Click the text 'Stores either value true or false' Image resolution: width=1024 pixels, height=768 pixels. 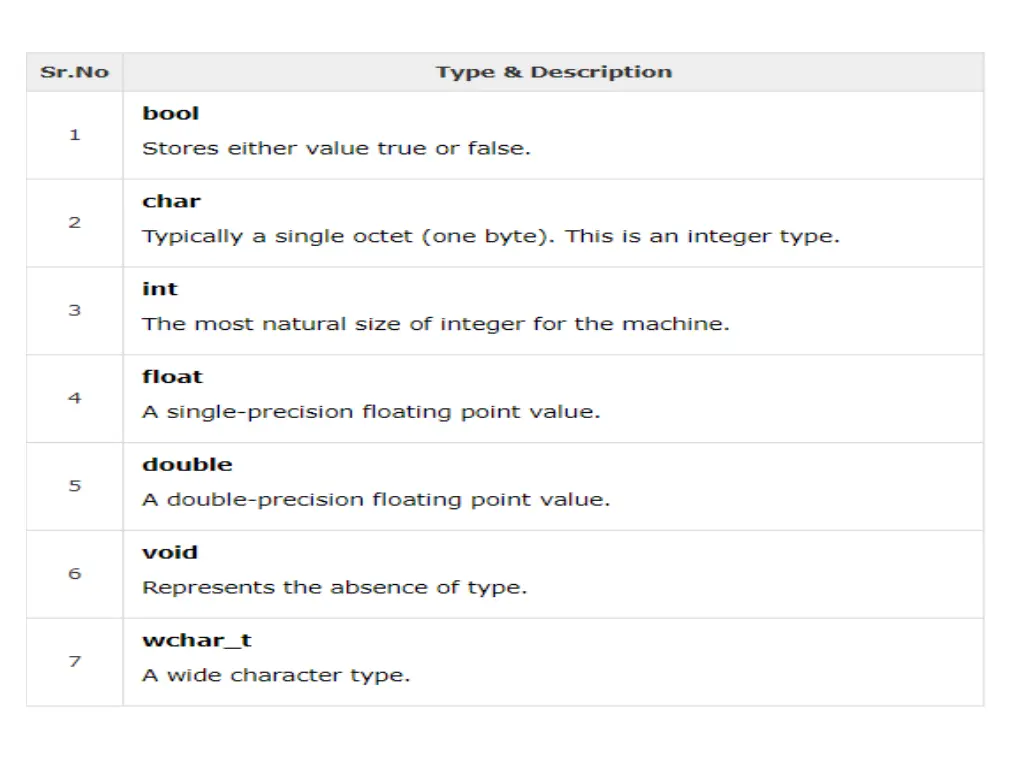[336, 148]
